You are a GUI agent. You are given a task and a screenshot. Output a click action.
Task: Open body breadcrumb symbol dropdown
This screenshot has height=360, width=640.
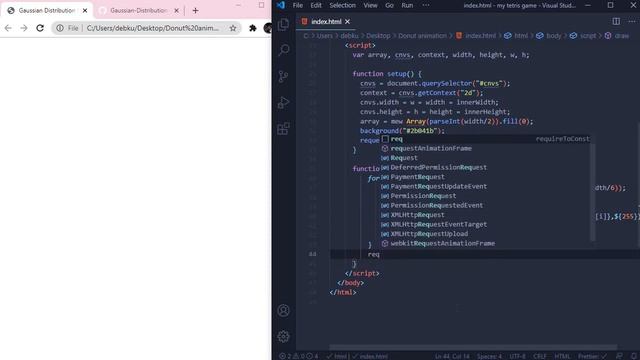[549, 36]
